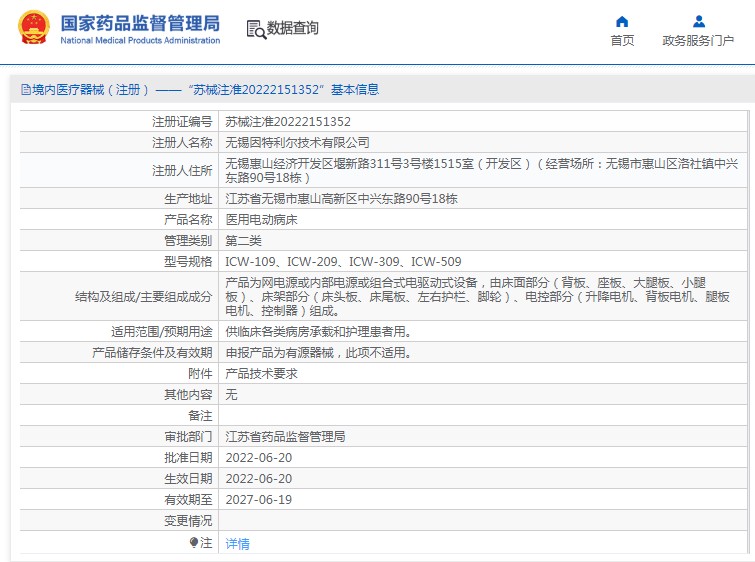Click the 政务服务门户 text link
This screenshot has height=562, width=755.
[698, 41]
